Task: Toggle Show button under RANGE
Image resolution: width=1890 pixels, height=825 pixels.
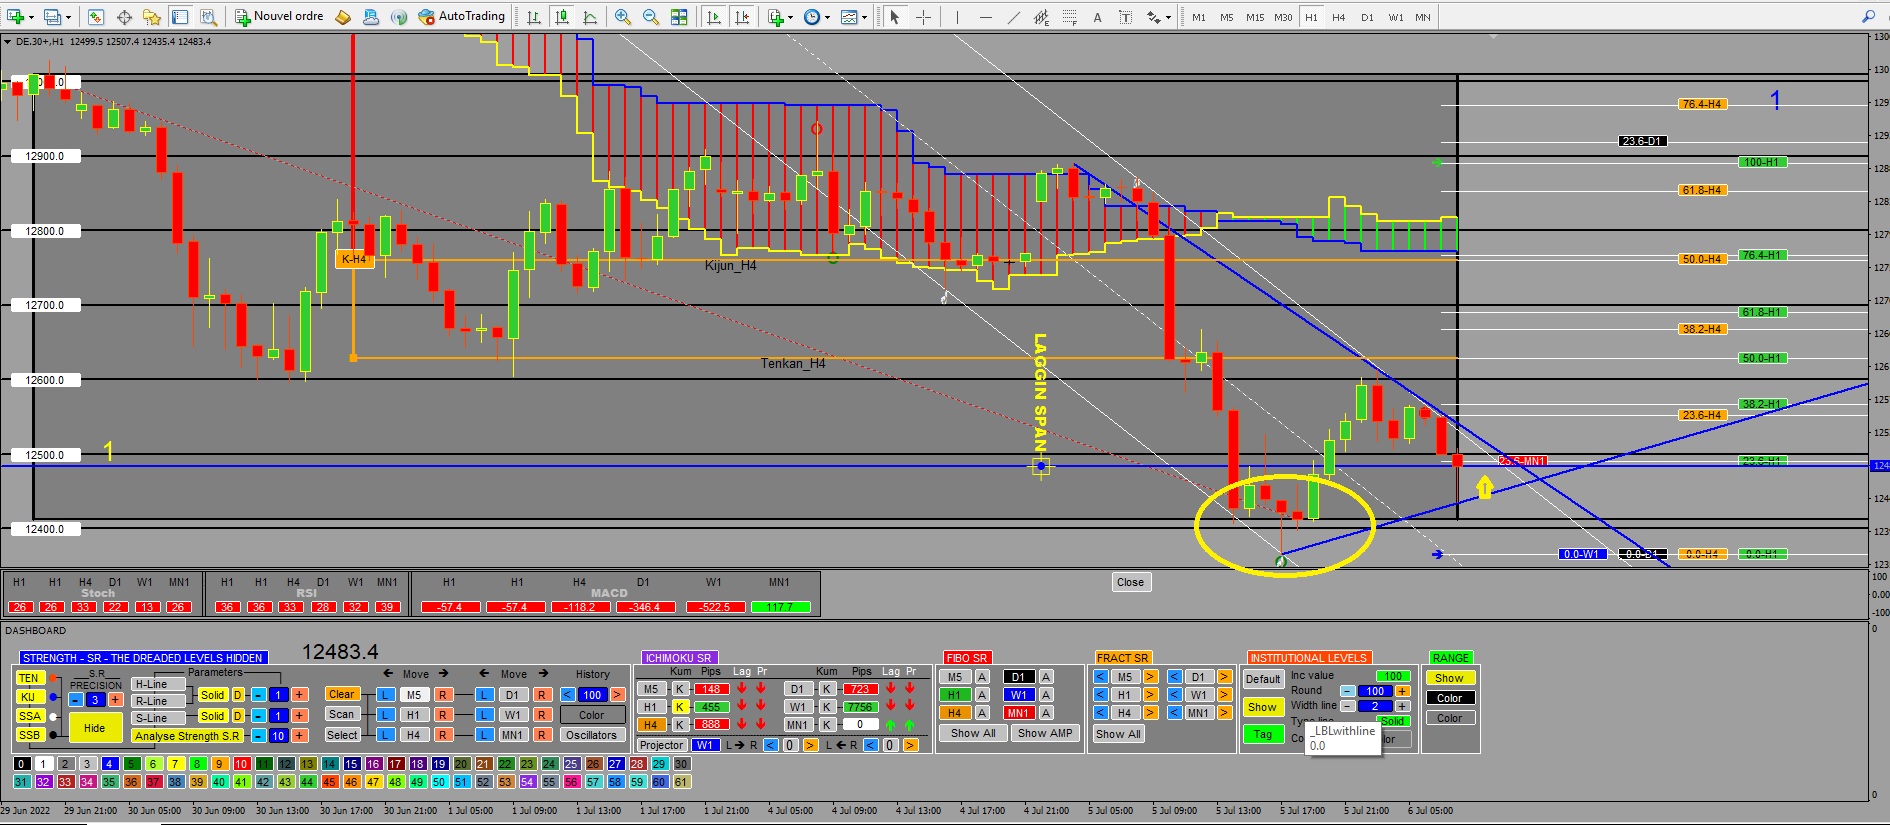Action: (x=1450, y=678)
